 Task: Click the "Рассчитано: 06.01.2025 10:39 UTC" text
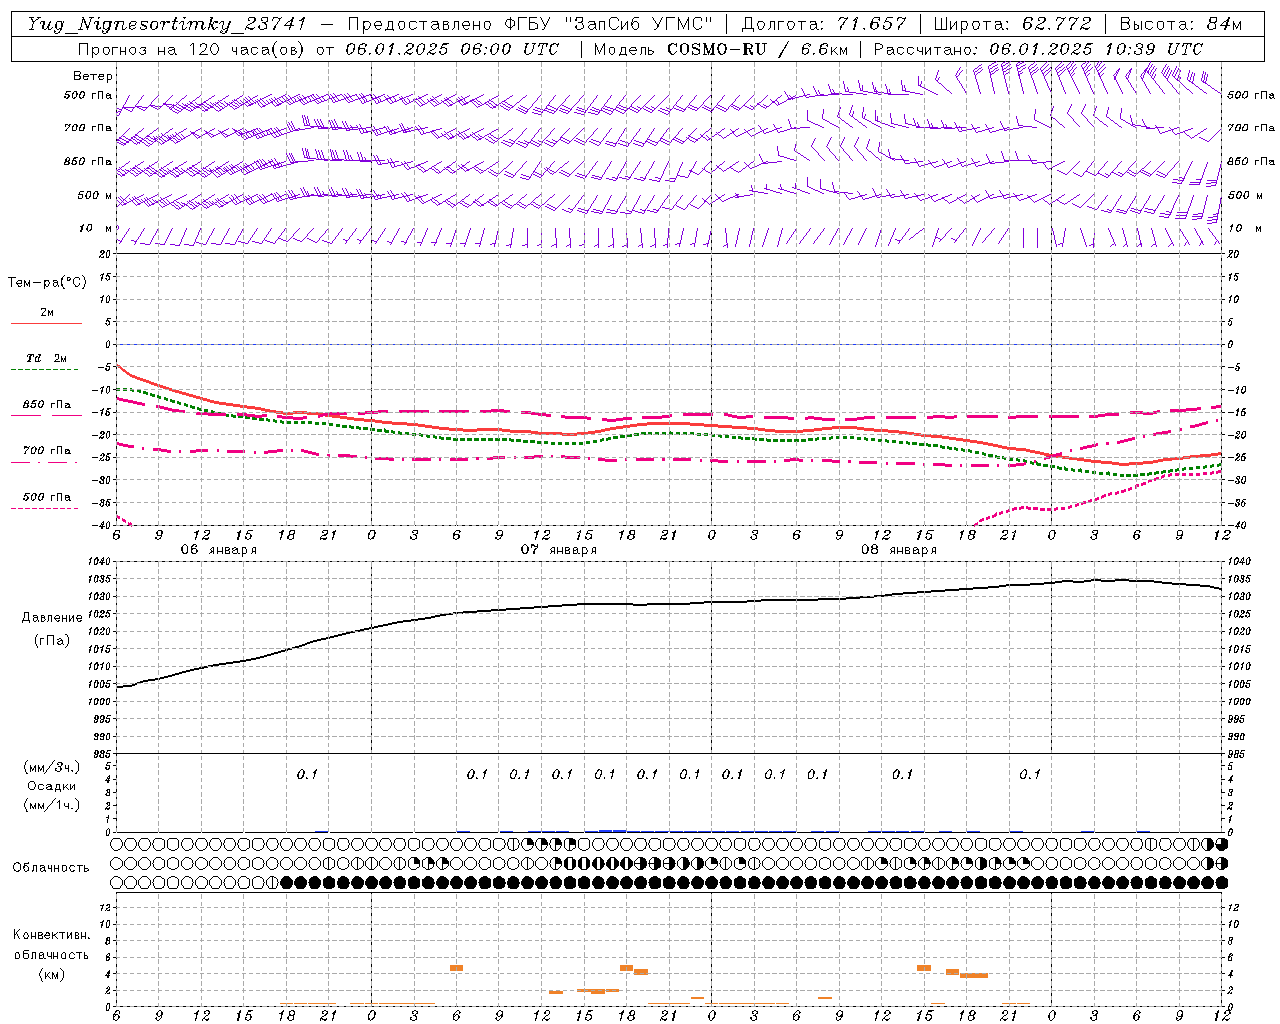pyautogui.click(x=1038, y=49)
